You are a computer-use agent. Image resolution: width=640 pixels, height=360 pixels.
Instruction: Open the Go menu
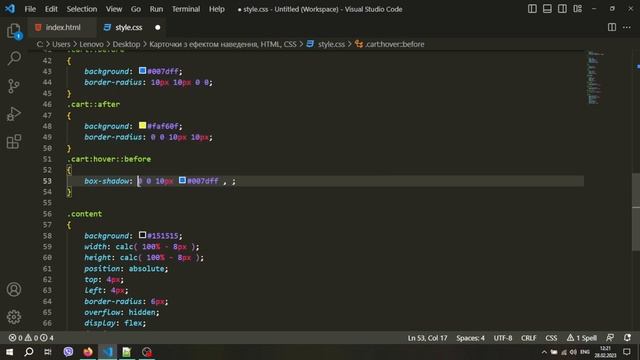coord(136,9)
